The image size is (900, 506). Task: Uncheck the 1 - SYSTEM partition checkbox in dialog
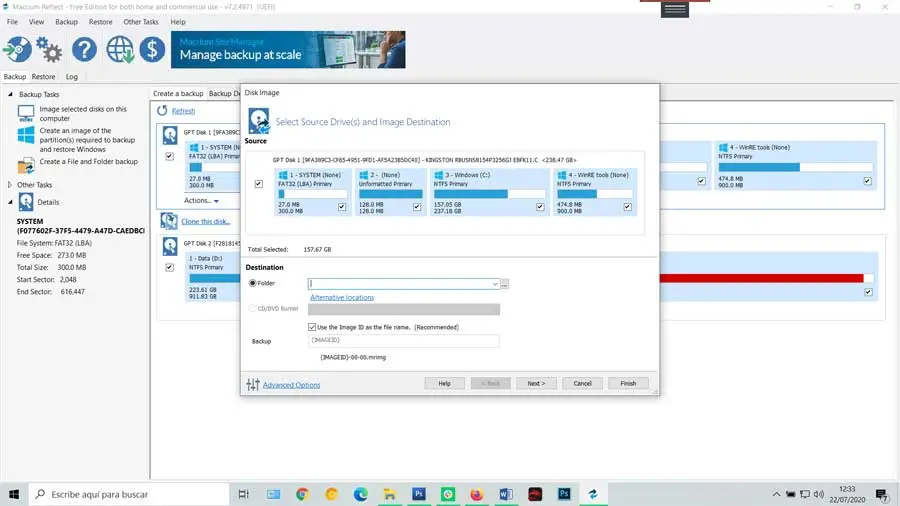342,207
